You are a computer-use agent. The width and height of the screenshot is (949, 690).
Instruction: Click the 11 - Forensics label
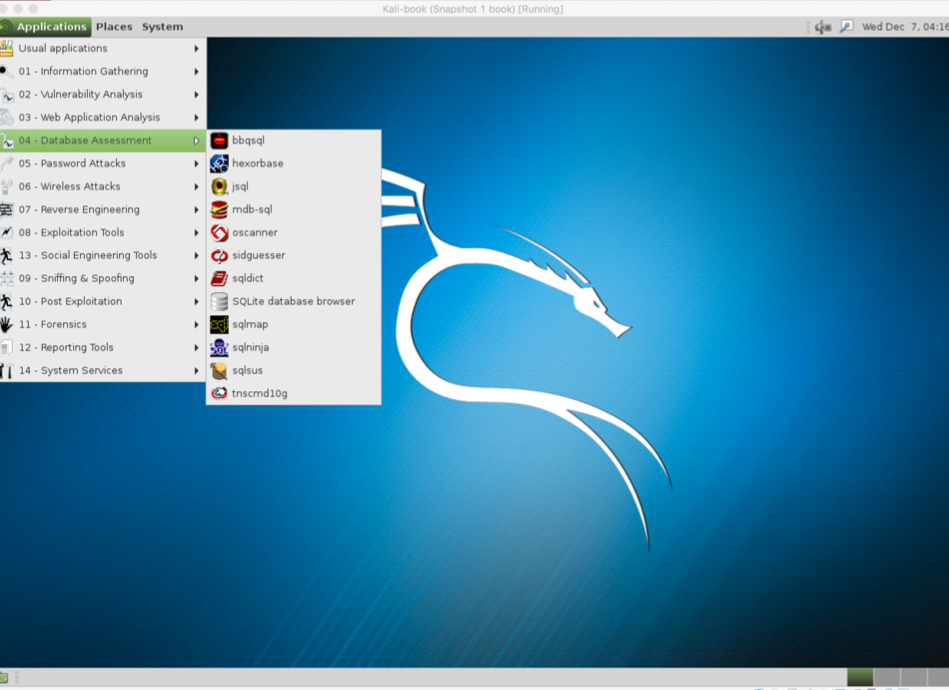53,324
